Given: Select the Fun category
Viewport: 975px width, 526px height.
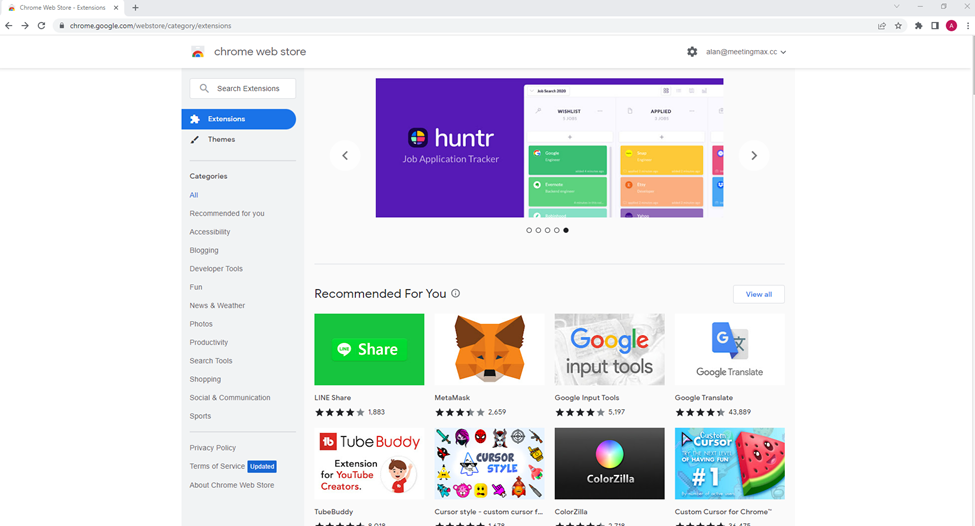Looking at the screenshot, I should (x=196, y=287).
